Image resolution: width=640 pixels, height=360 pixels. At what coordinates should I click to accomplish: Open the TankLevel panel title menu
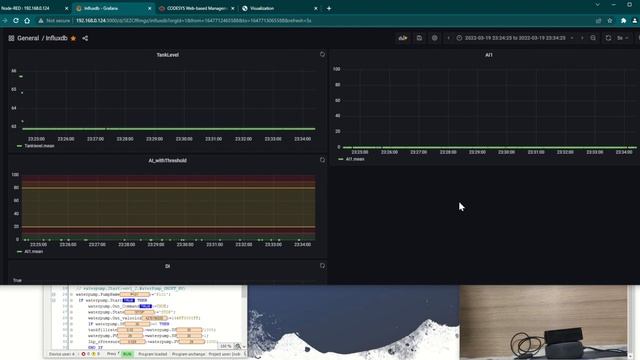[x=167, y=55]
